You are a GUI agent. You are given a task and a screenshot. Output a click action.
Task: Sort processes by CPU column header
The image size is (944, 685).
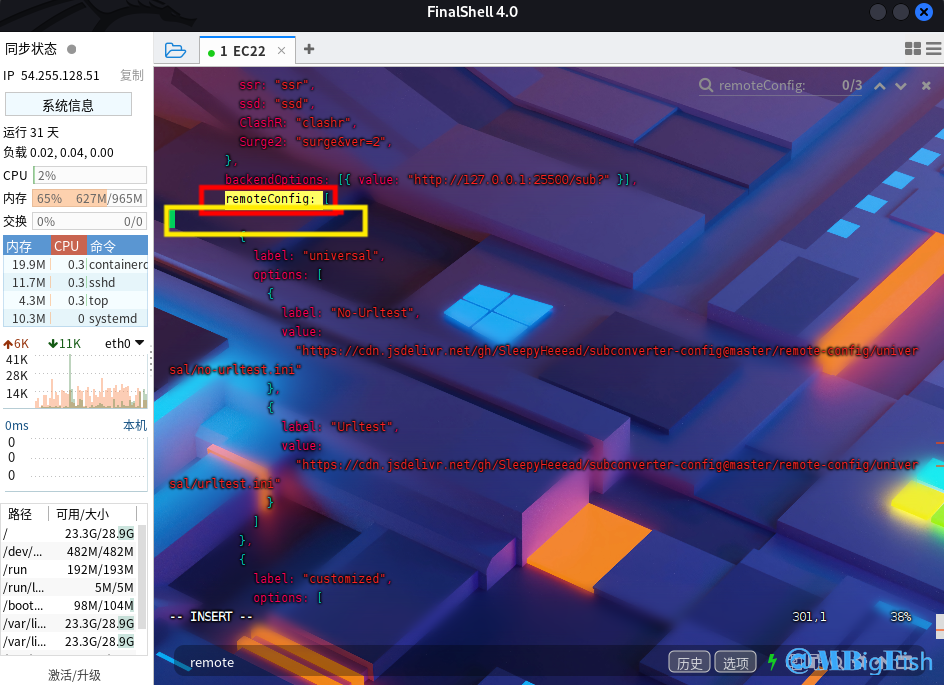67,246
